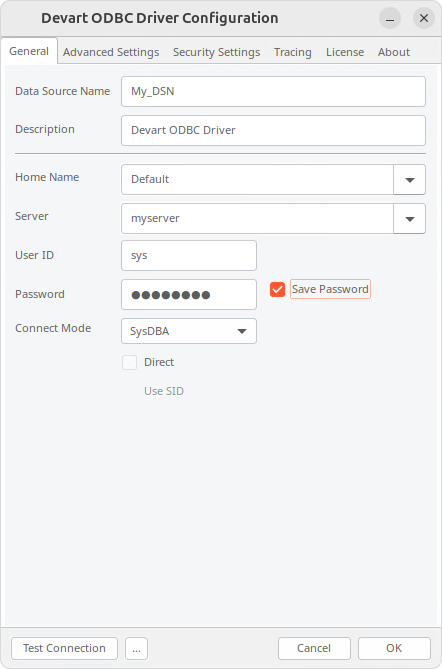
Task: Expand the Server dropdown arrow
Action: (410, 219)
